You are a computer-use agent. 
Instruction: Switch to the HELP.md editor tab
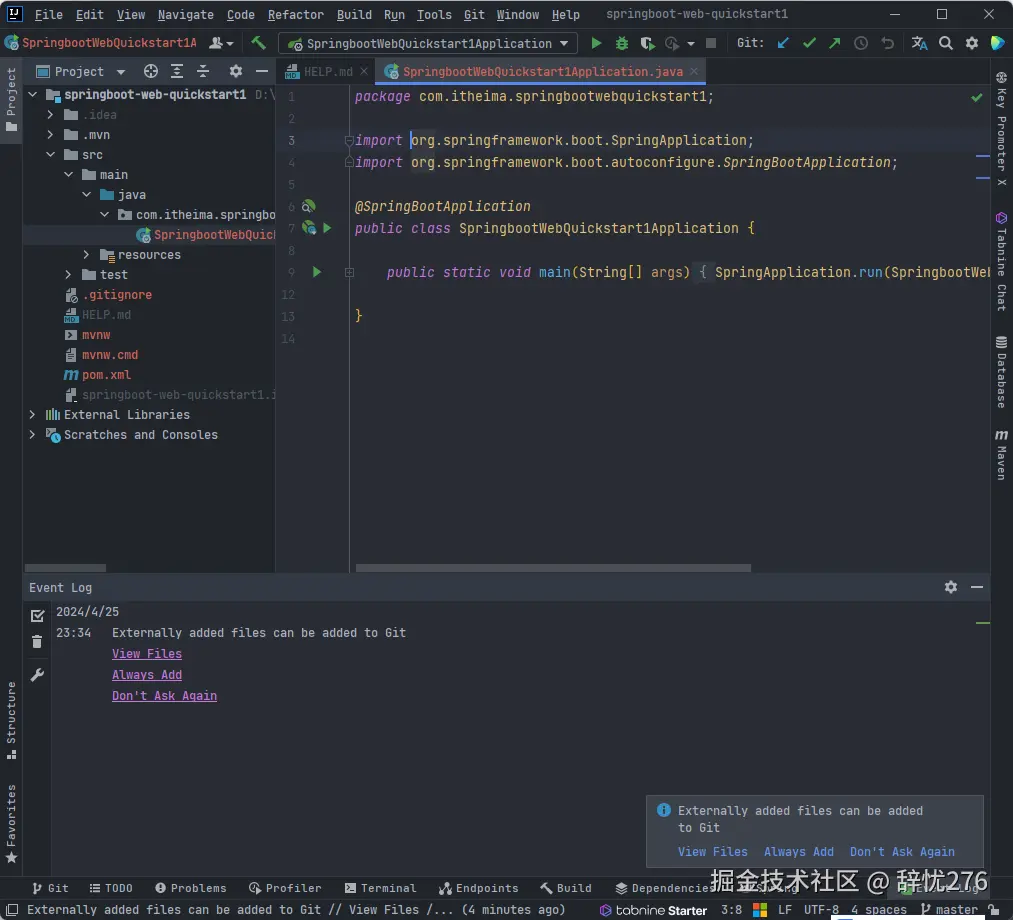(327, 71)
